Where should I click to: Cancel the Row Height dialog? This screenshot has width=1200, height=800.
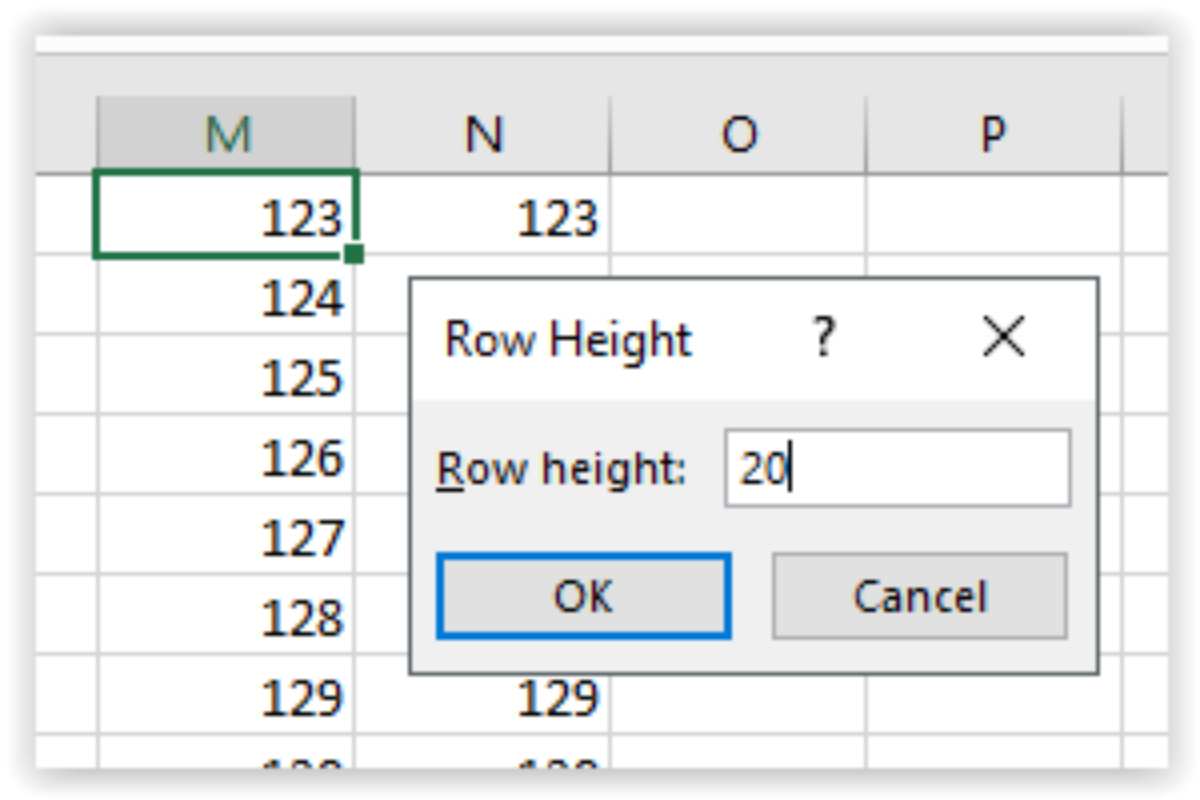919,596
